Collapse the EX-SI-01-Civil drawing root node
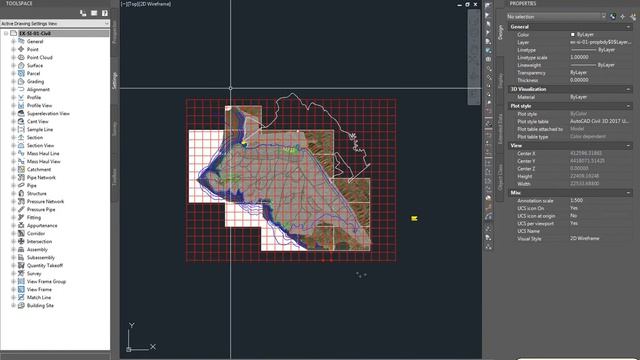640x360 pixels. click(6, 33)
